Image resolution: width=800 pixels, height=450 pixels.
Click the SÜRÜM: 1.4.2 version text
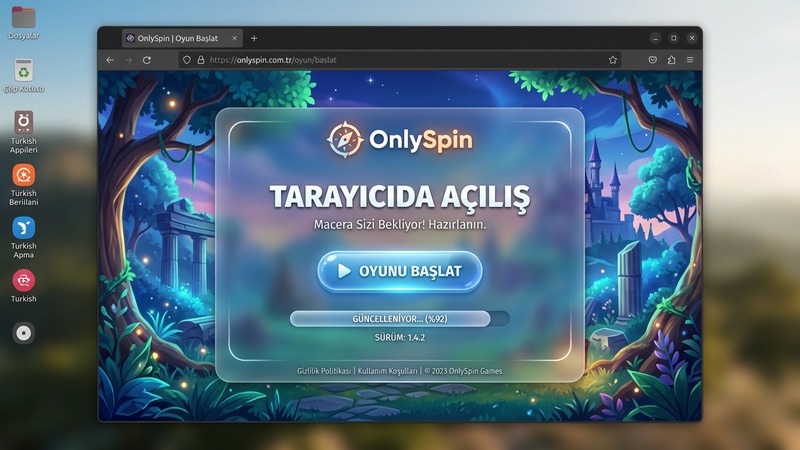[x=399, y=337]
